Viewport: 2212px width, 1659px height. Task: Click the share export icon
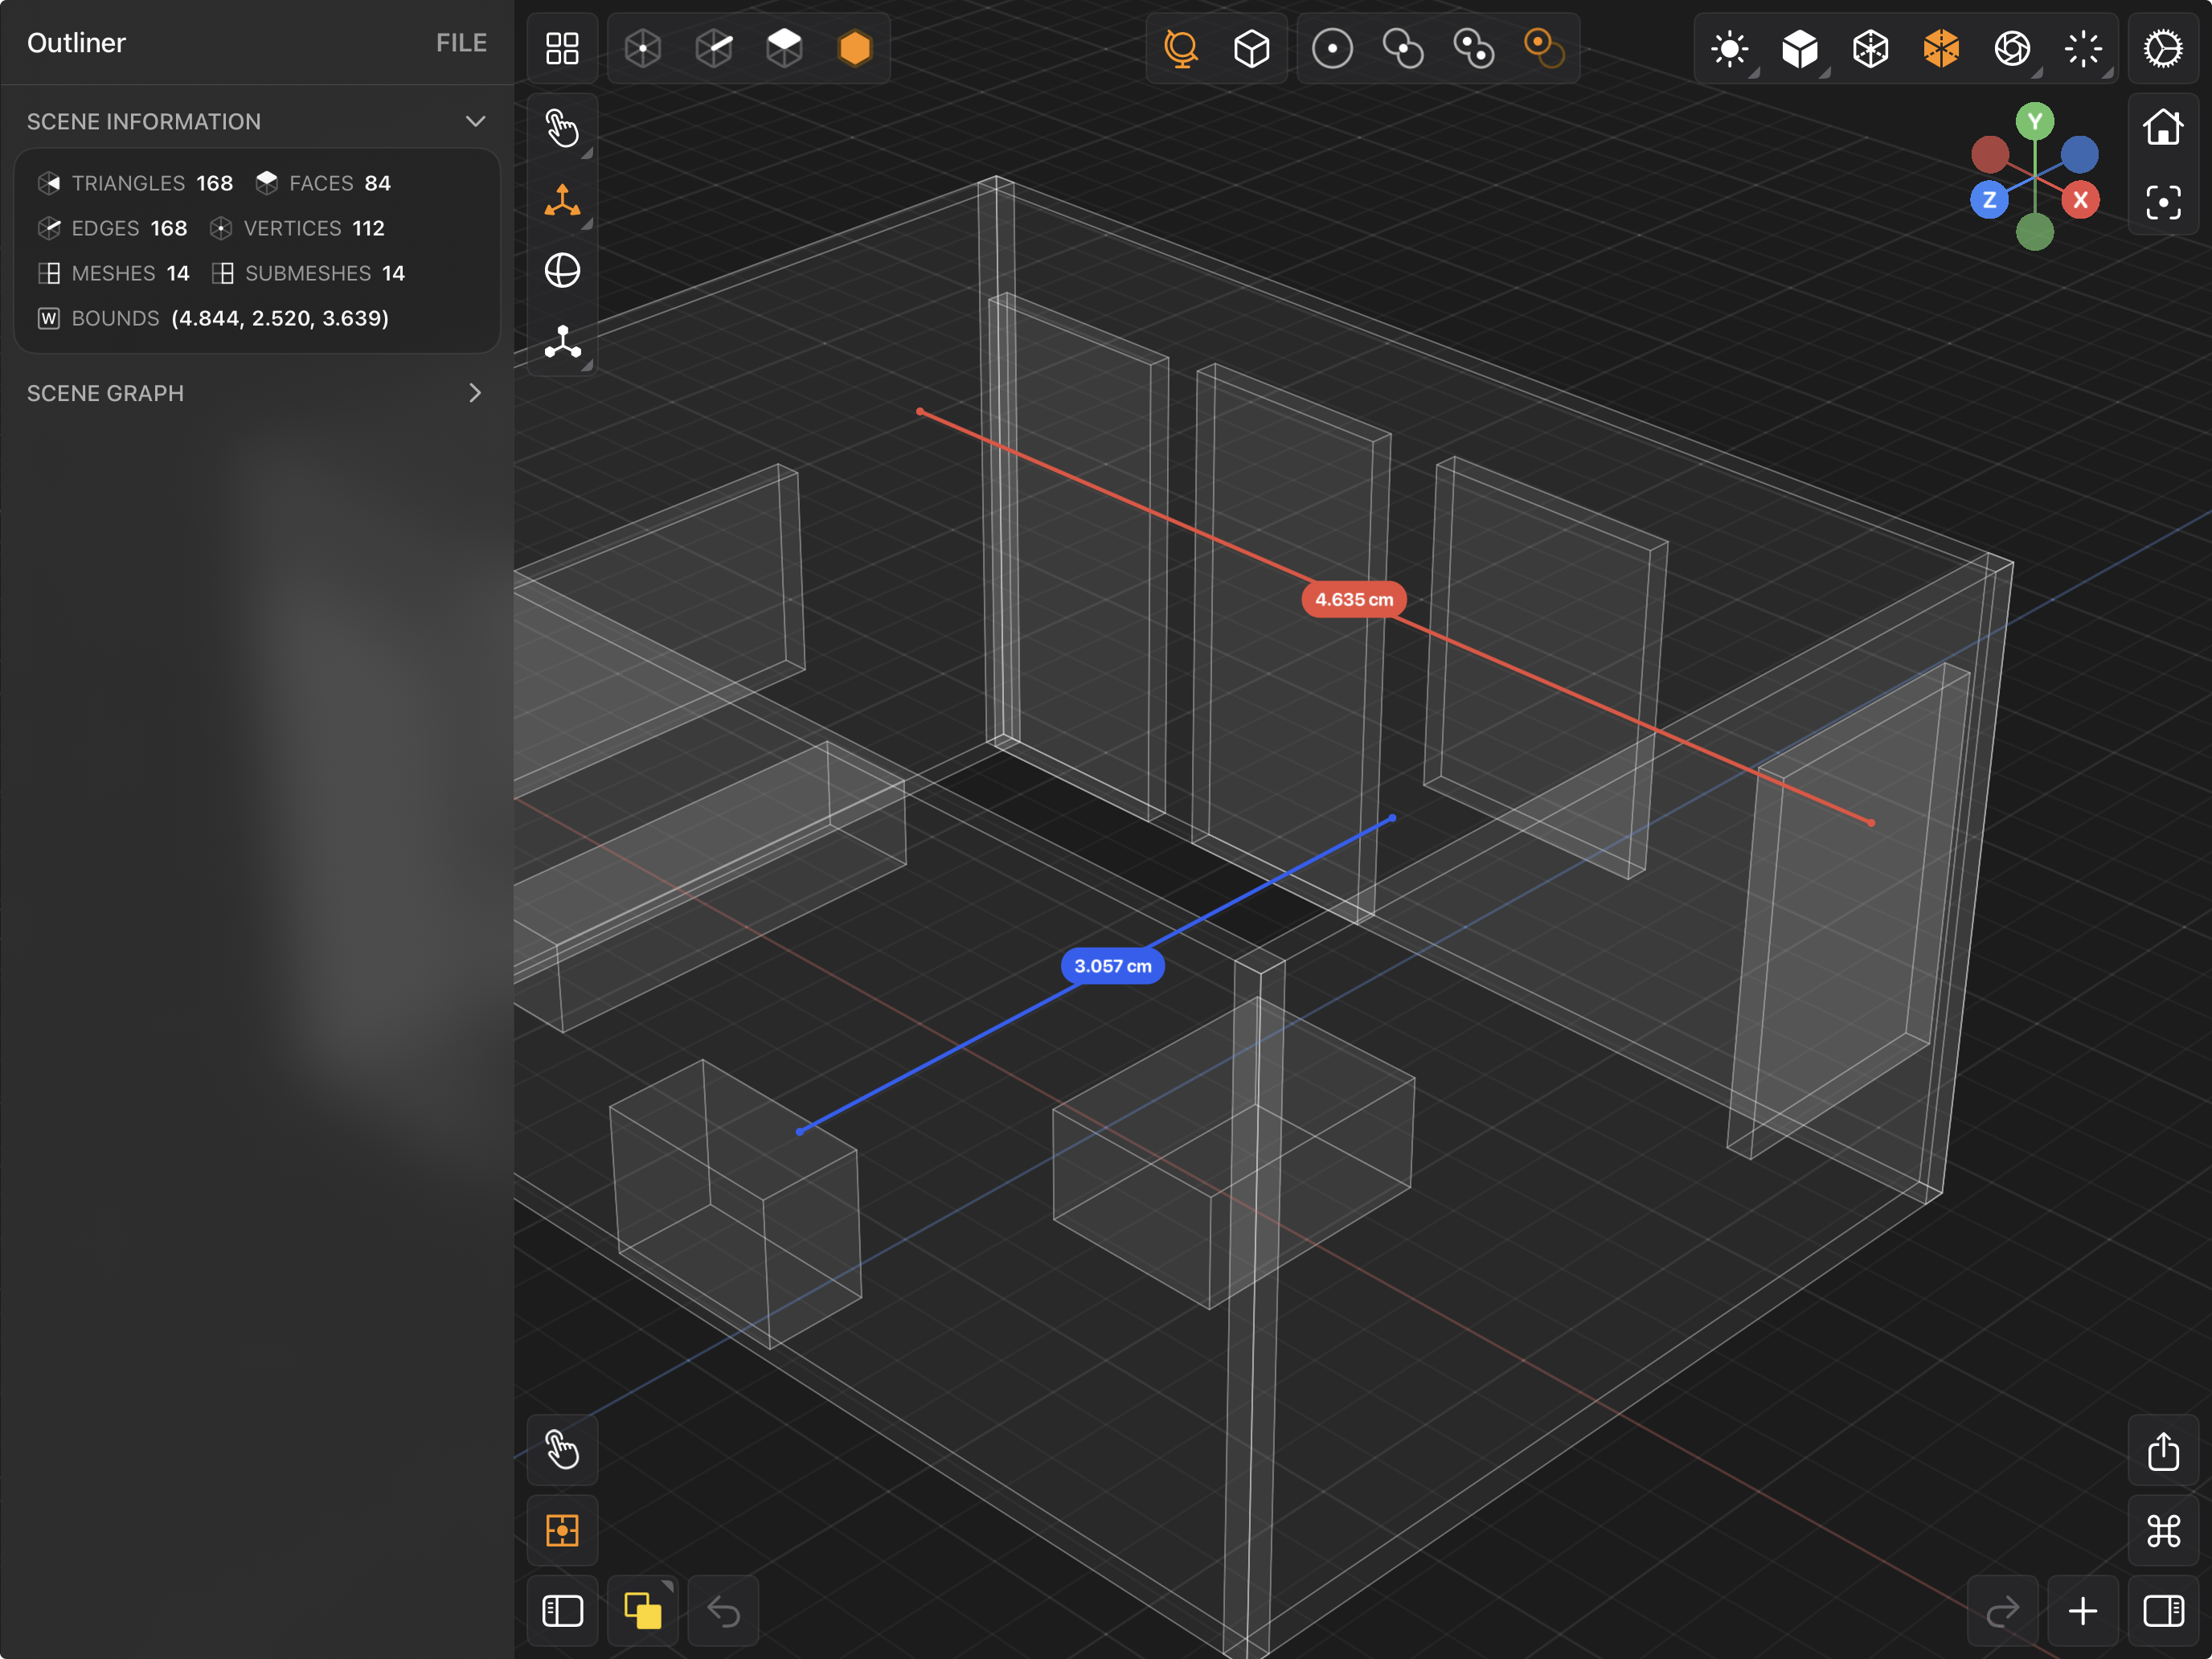click(x=2163, y=1450)
